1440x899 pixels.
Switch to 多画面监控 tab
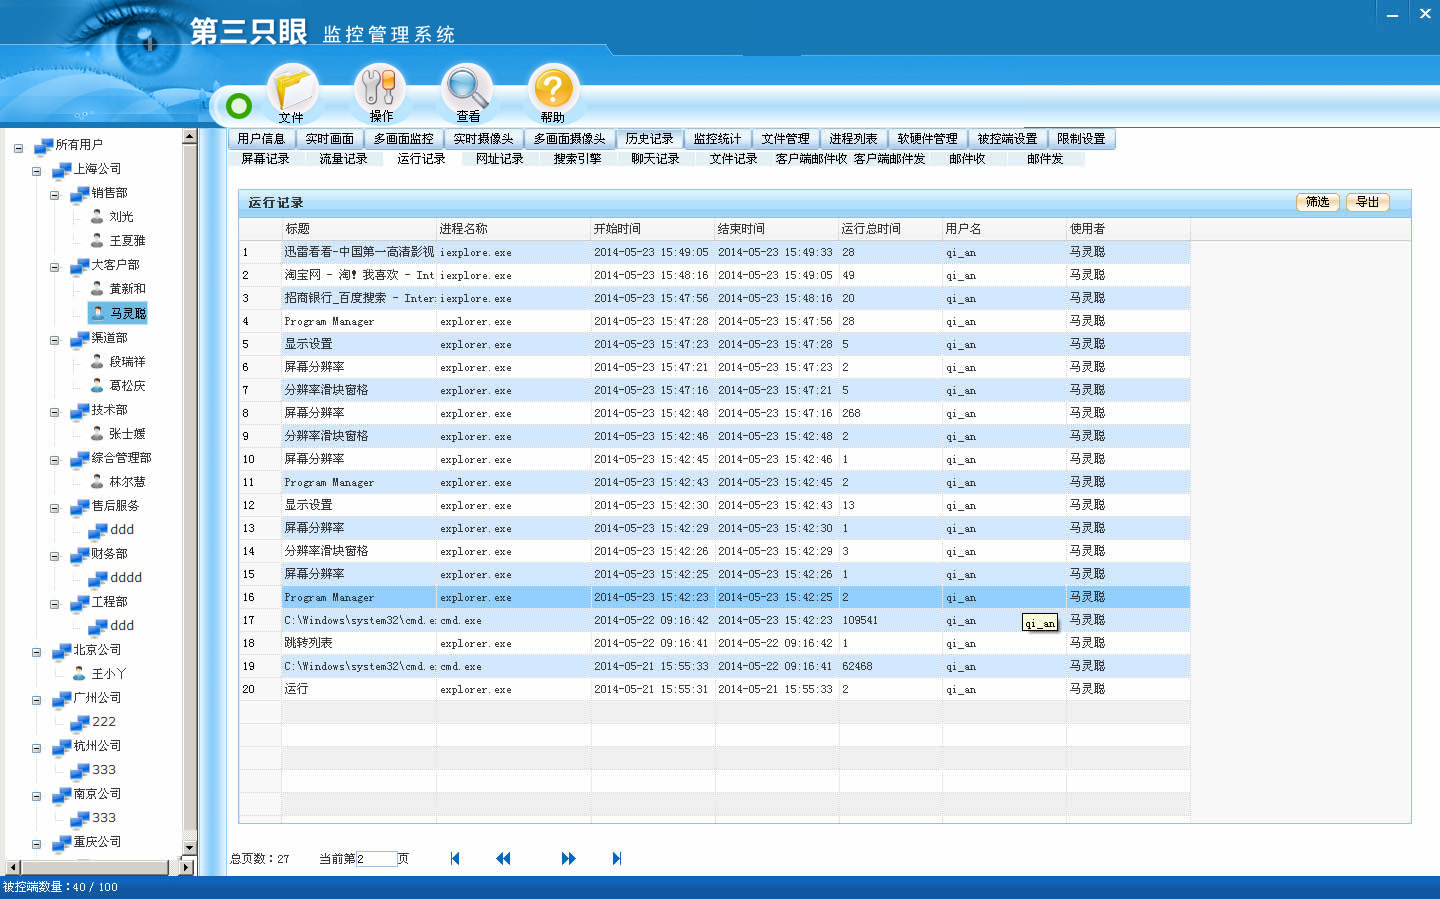pyautogui.click(x=403, y=139)
